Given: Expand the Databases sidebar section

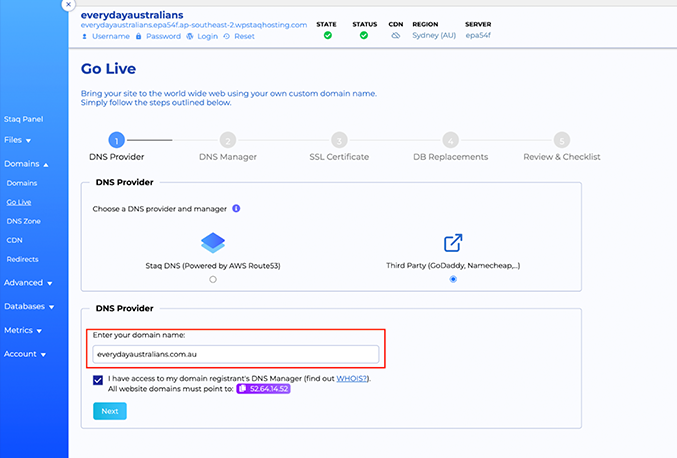Looking at the screenshot, I should pyautogui.click(x=29, y=306).
